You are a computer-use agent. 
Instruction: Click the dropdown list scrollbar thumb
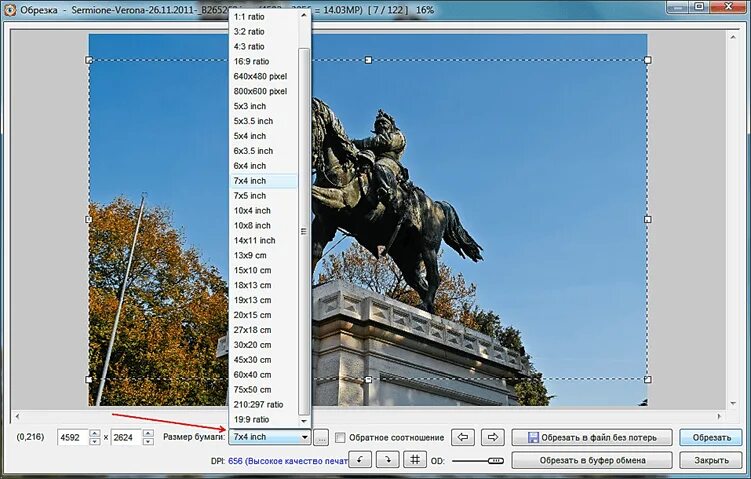[x=304, y=231]
